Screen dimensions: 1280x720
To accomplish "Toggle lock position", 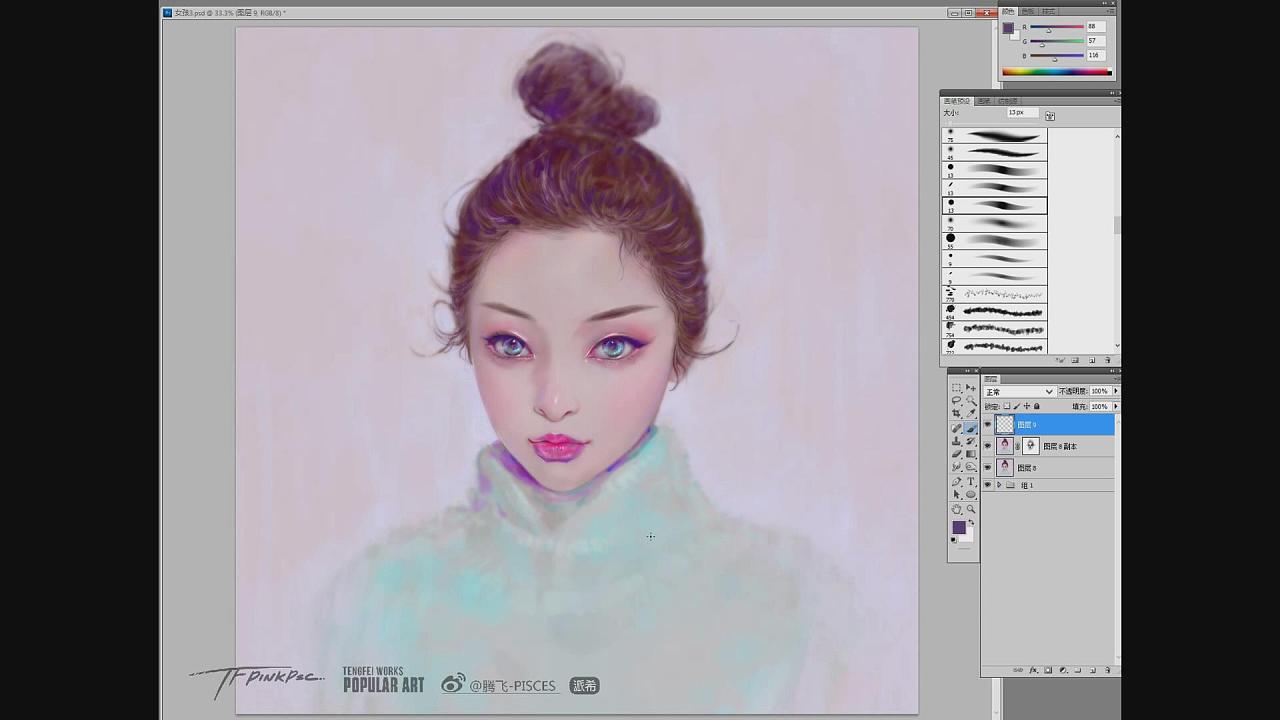I will tap(1027, 406).
